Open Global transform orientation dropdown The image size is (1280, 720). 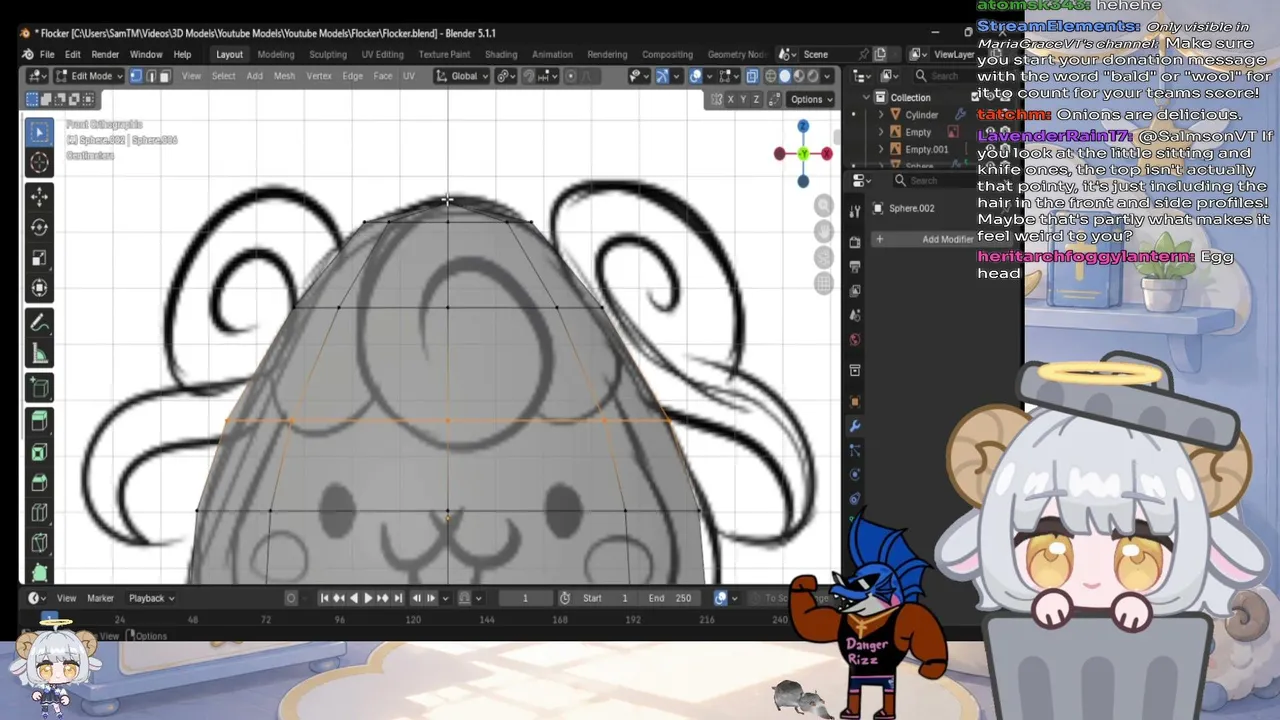point(463,76)
